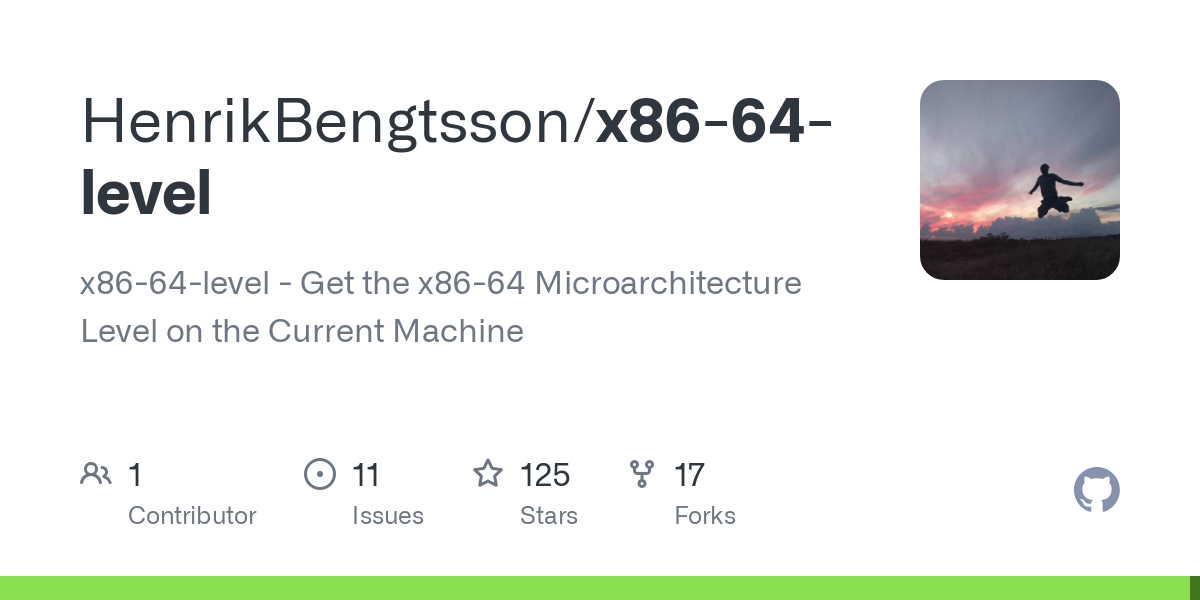This screenshot has height=600, width=1200.
Task: Click the fork count 17
Action: 689,474
